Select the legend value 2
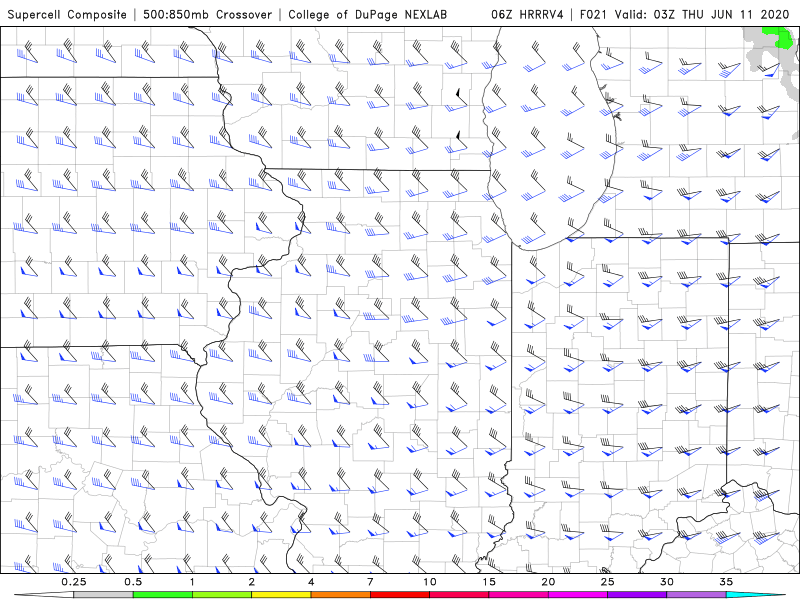Image resolution: width=800 pixels, height=600 pixels. tap(252, 582)
